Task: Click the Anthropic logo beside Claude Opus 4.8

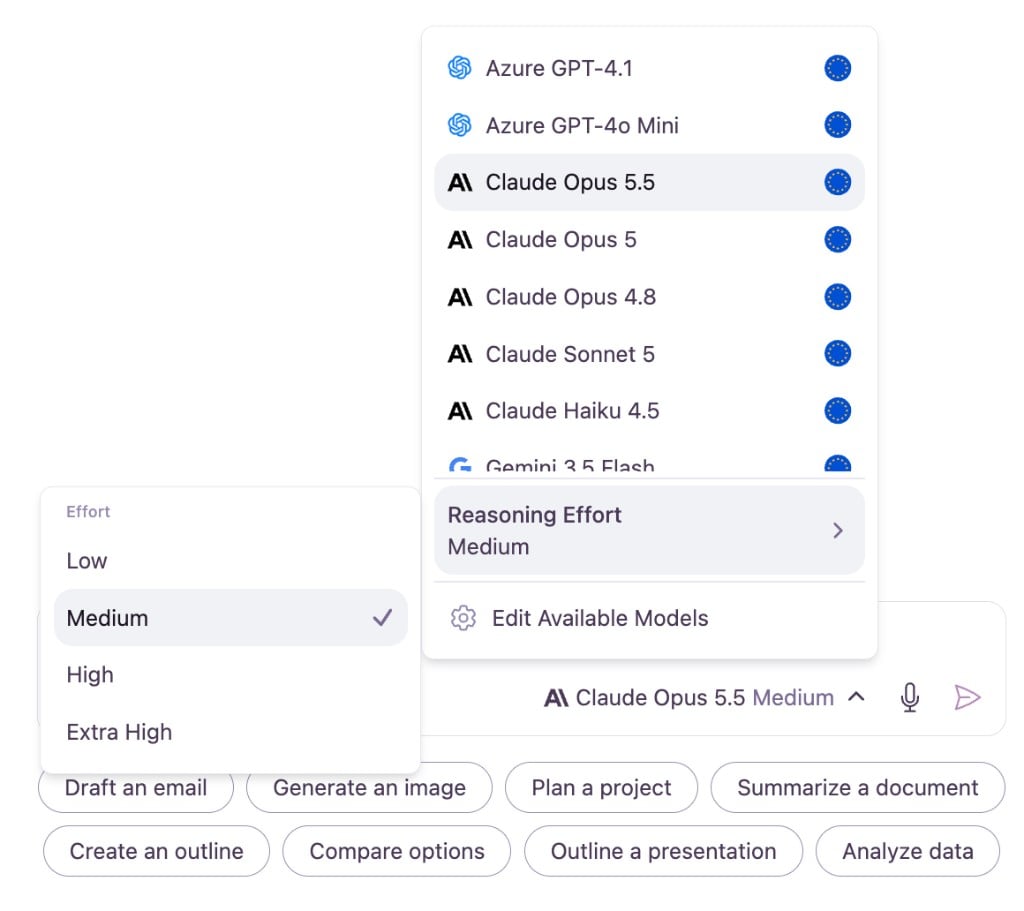Action: tap(460, 297)
